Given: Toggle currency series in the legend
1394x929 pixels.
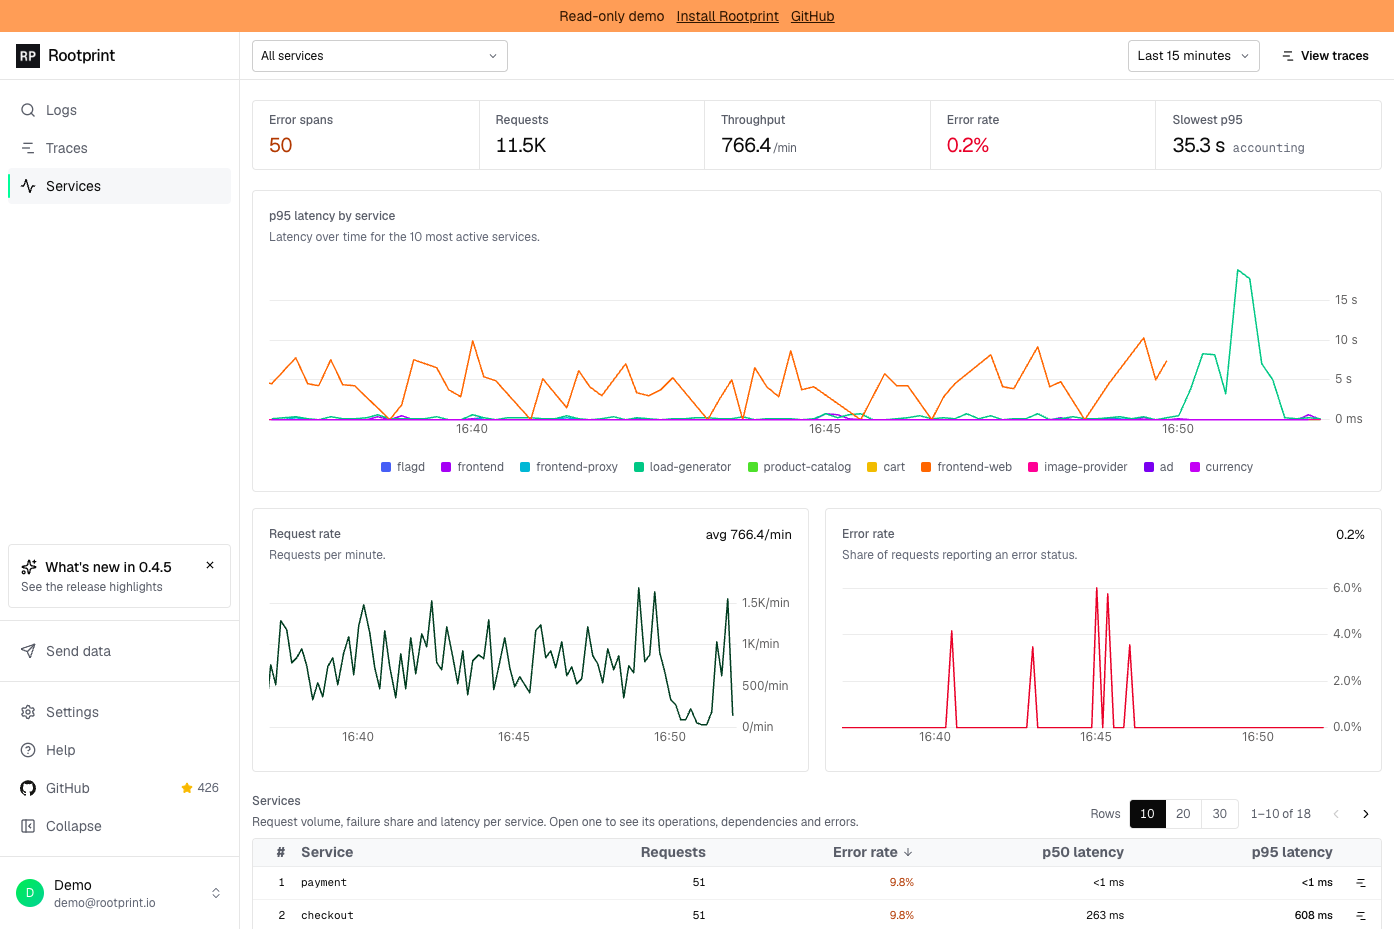Looking at the screenshot, I should pyautogui.click(x=1221, y=467).
